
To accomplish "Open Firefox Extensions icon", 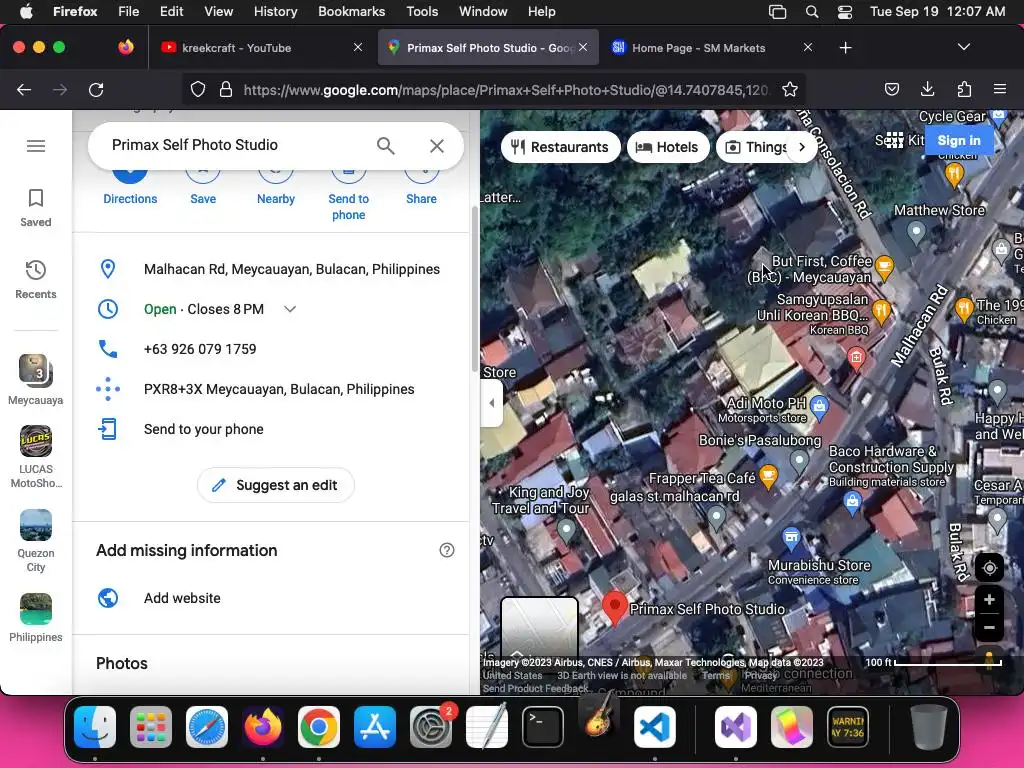I will coord(964,89).
